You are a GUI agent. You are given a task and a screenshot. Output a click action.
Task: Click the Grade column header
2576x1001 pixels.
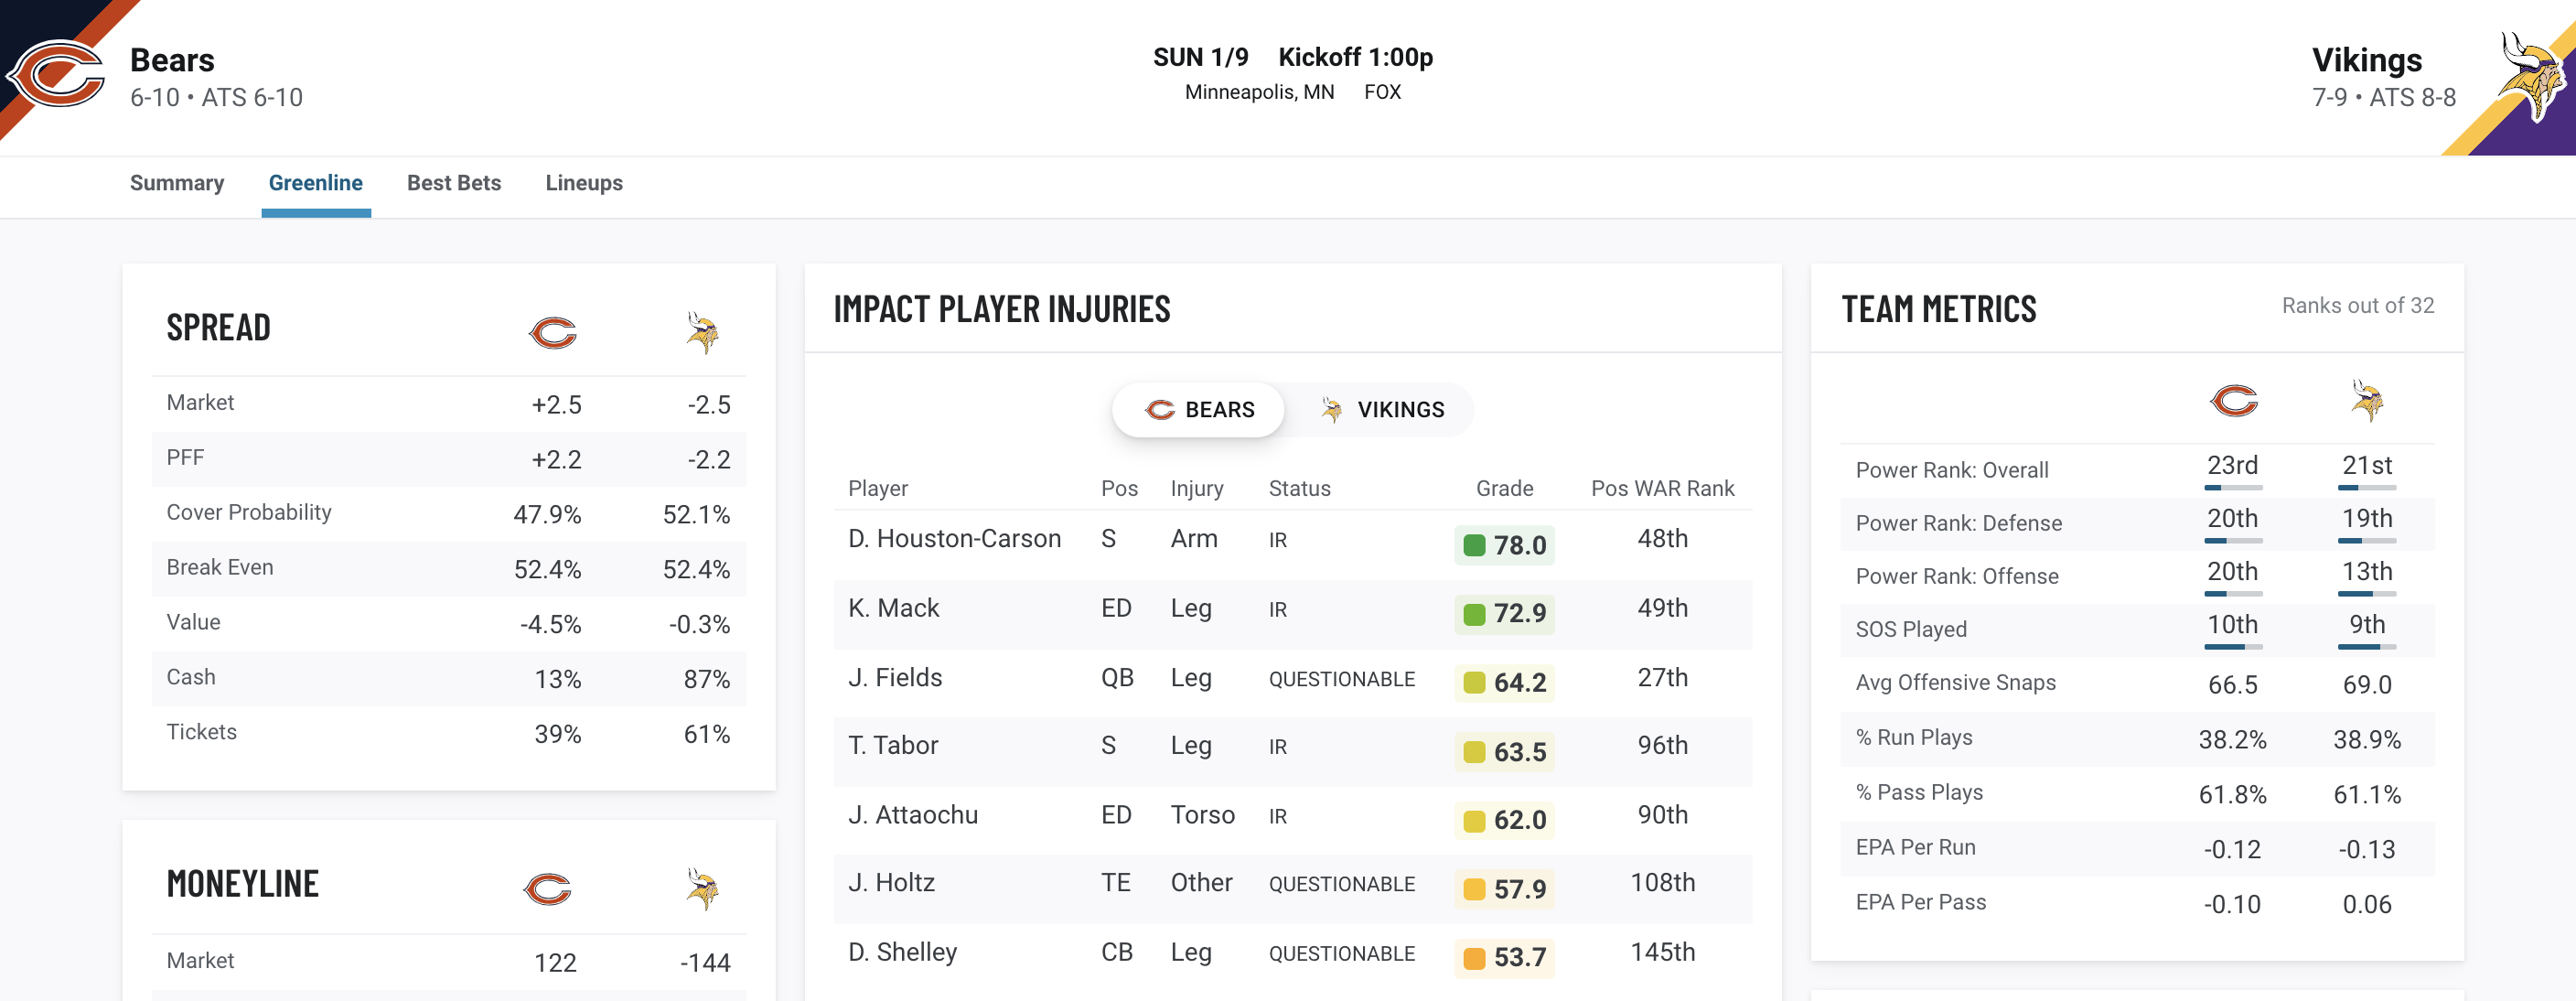pos(1504,488)
